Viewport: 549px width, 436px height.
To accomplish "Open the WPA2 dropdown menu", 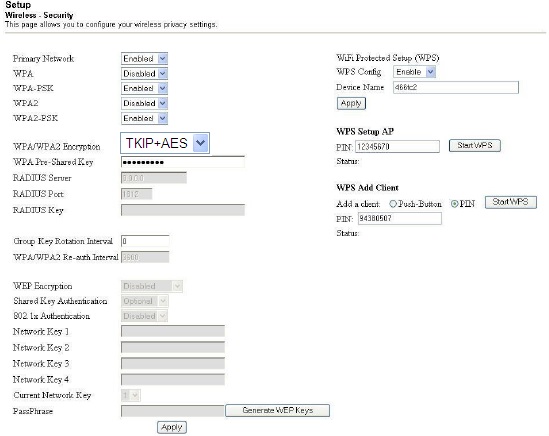I will click(144, 103).
